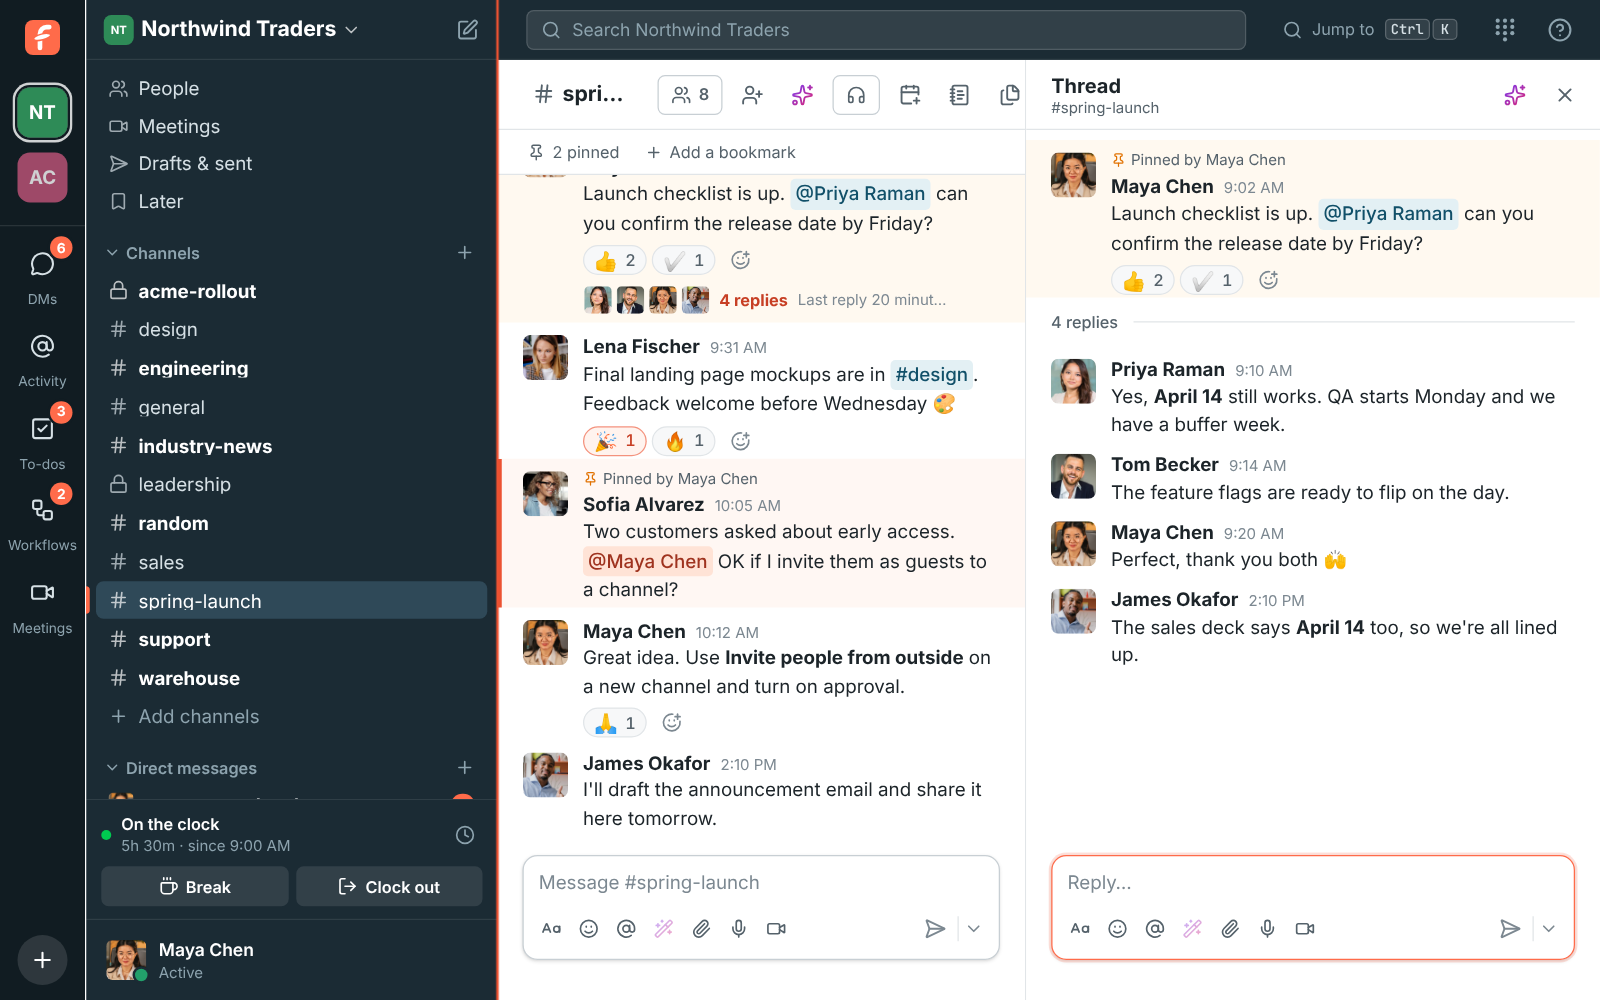Open Workflows in the left rail
The image size is (1600, 1000).
pos(42,522)
